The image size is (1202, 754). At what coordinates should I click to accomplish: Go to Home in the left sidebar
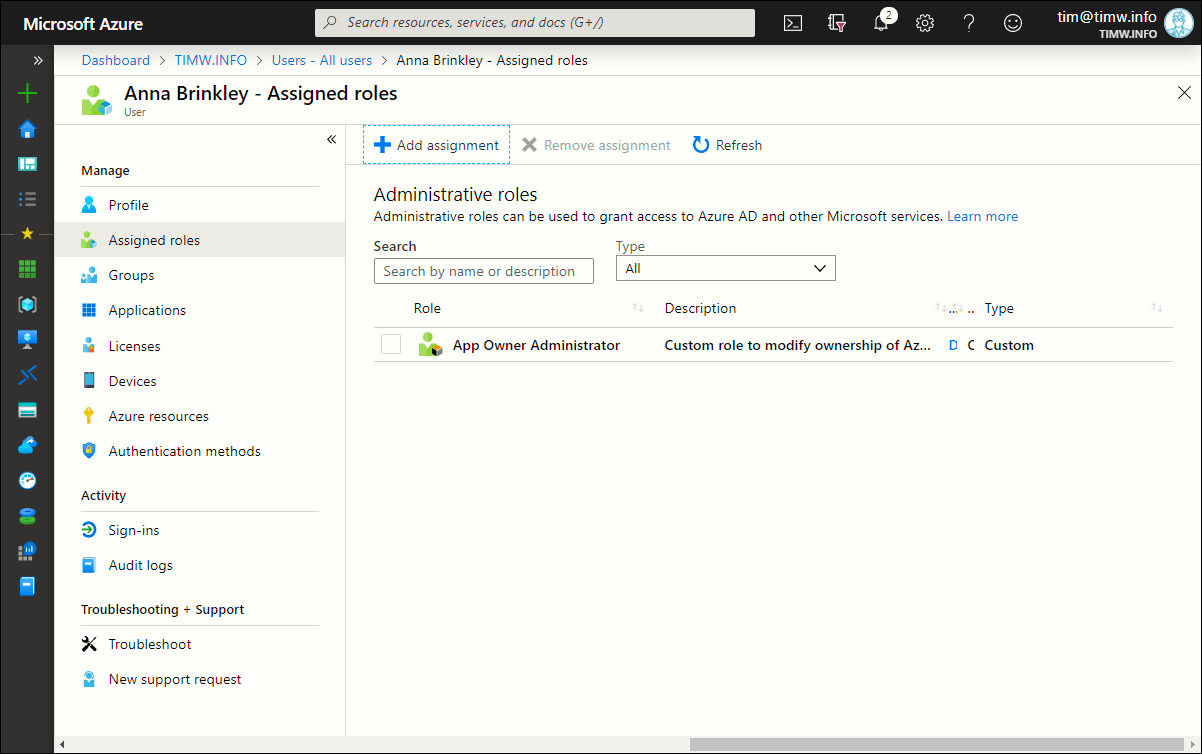point(28,129)
